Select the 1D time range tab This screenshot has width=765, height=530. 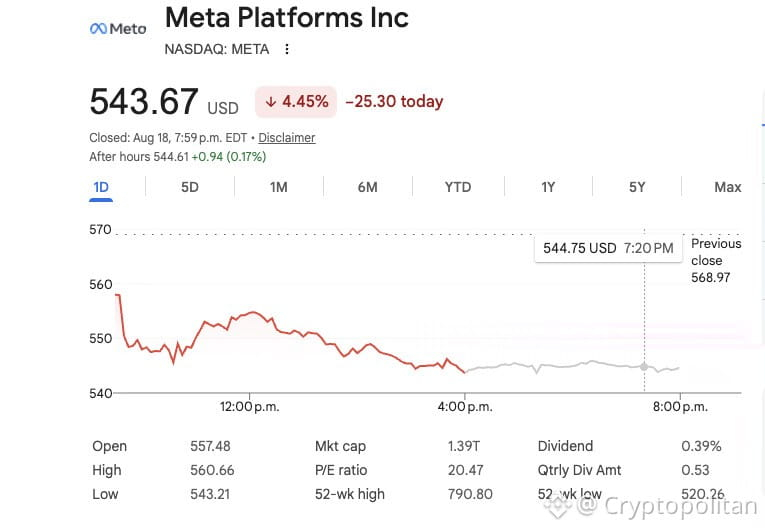(101, 187)
